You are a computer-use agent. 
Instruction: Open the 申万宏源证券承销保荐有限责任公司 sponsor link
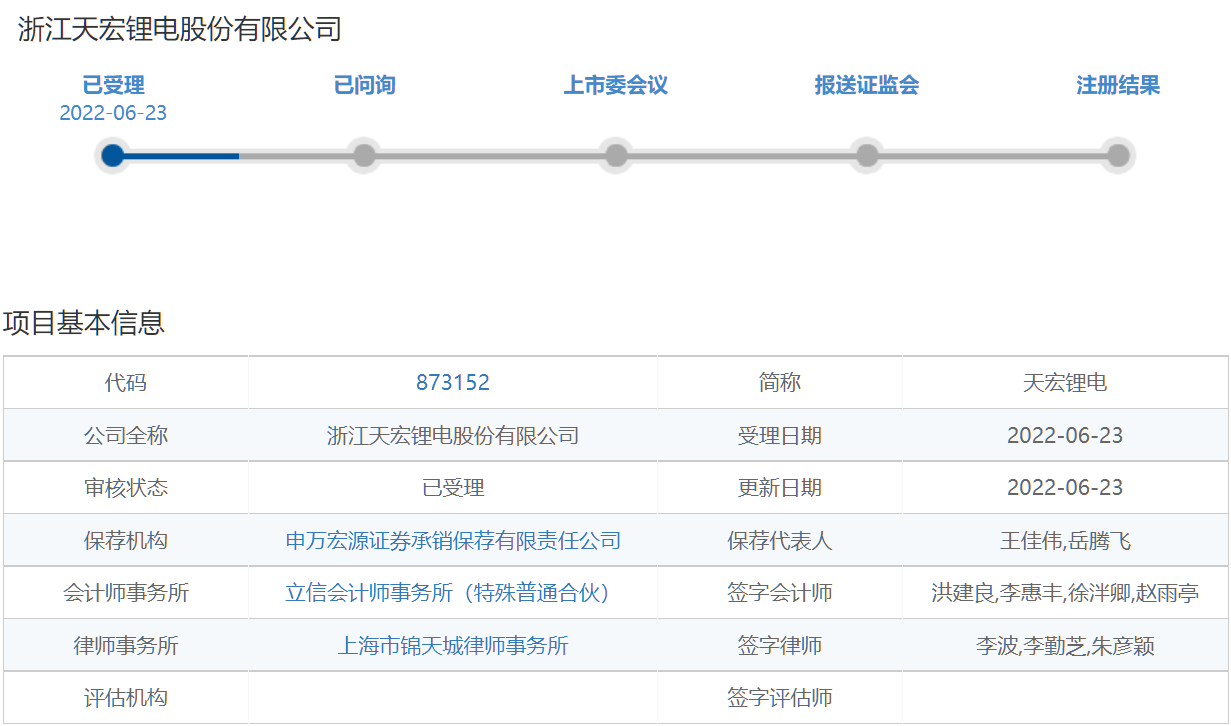tap(453, 541)
